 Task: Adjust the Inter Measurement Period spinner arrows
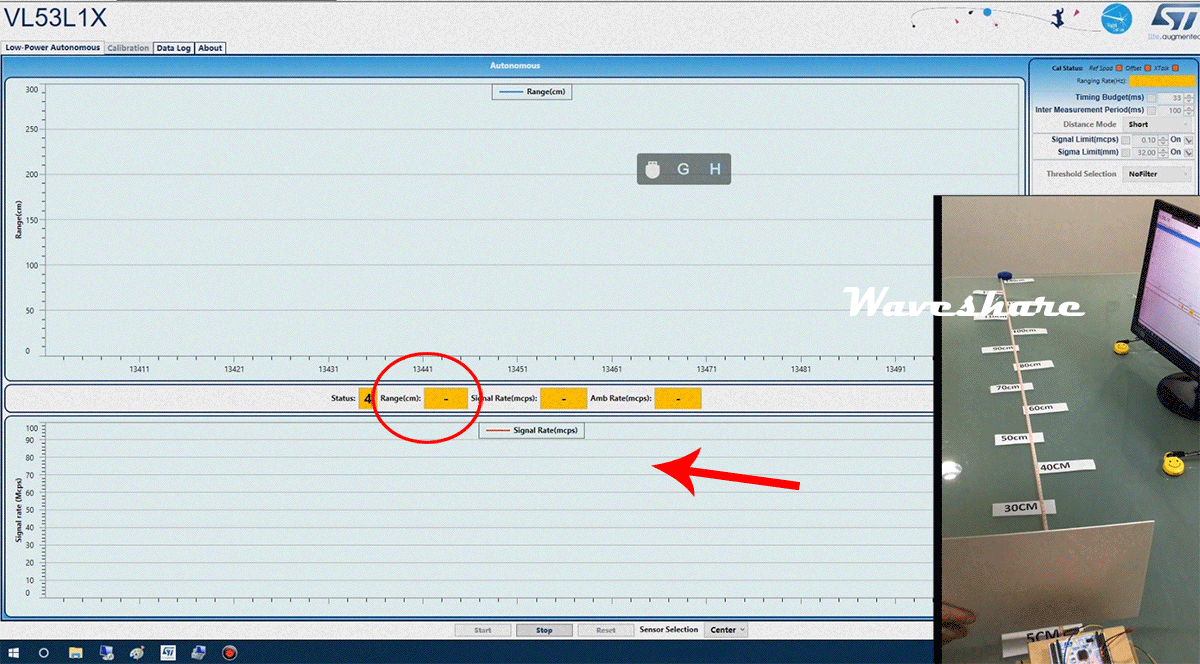click(x=1188, y=110)
